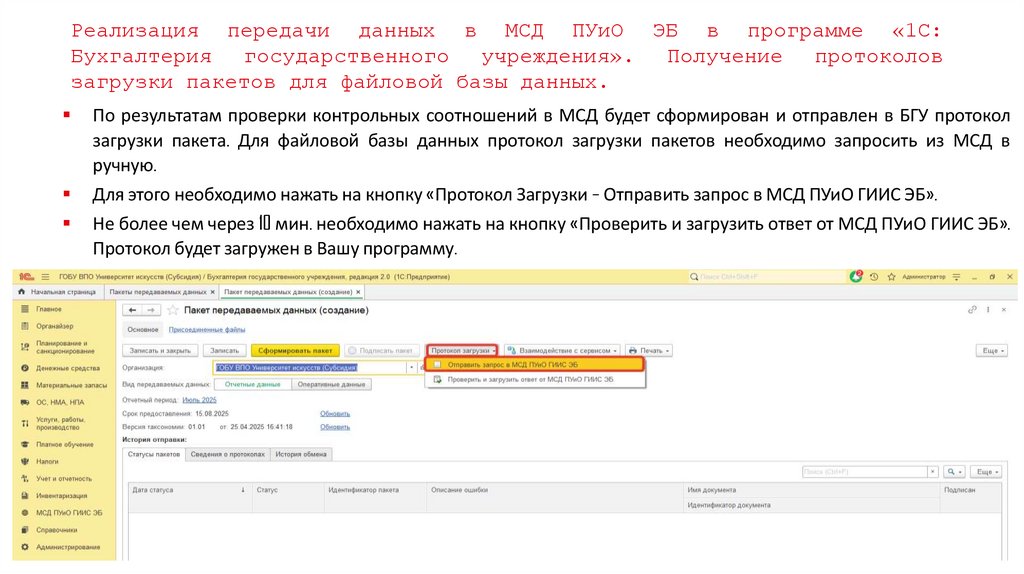This screenshot has width=1024, height=574.
Task: Get link to form chain icon
Action: tap(972, 310)
